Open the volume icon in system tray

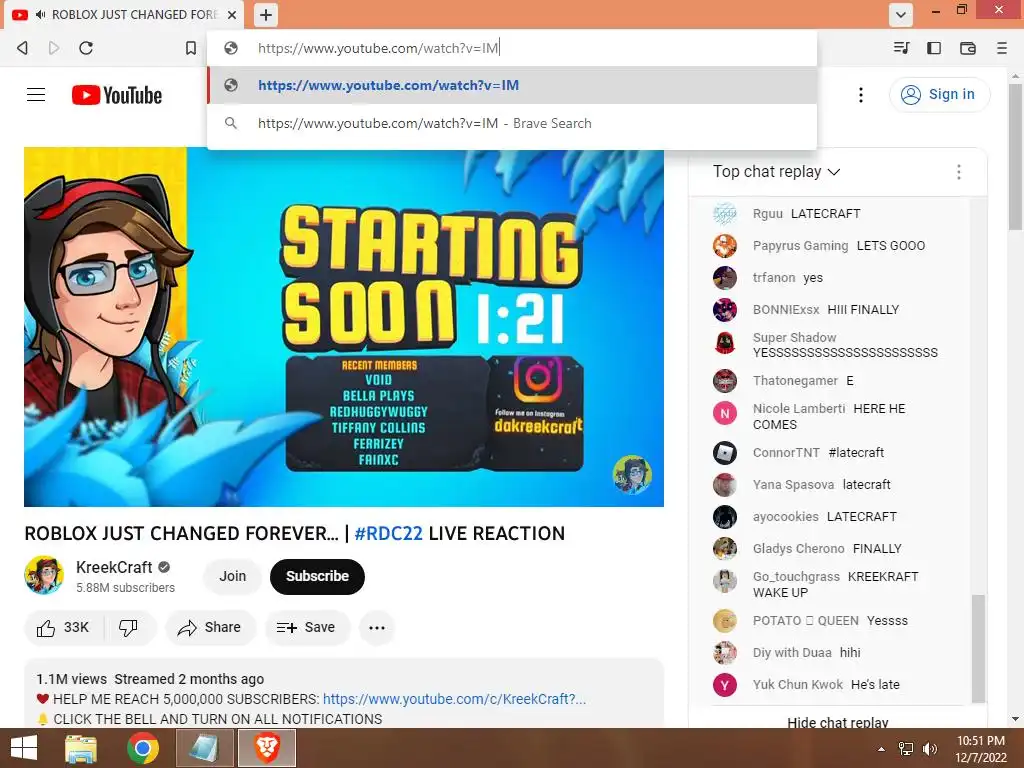(929, 749)
